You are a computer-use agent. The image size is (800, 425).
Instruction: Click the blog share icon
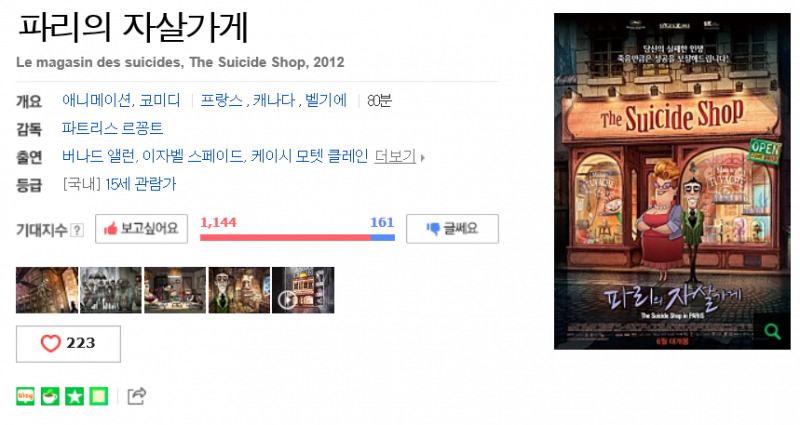[26, 396]
